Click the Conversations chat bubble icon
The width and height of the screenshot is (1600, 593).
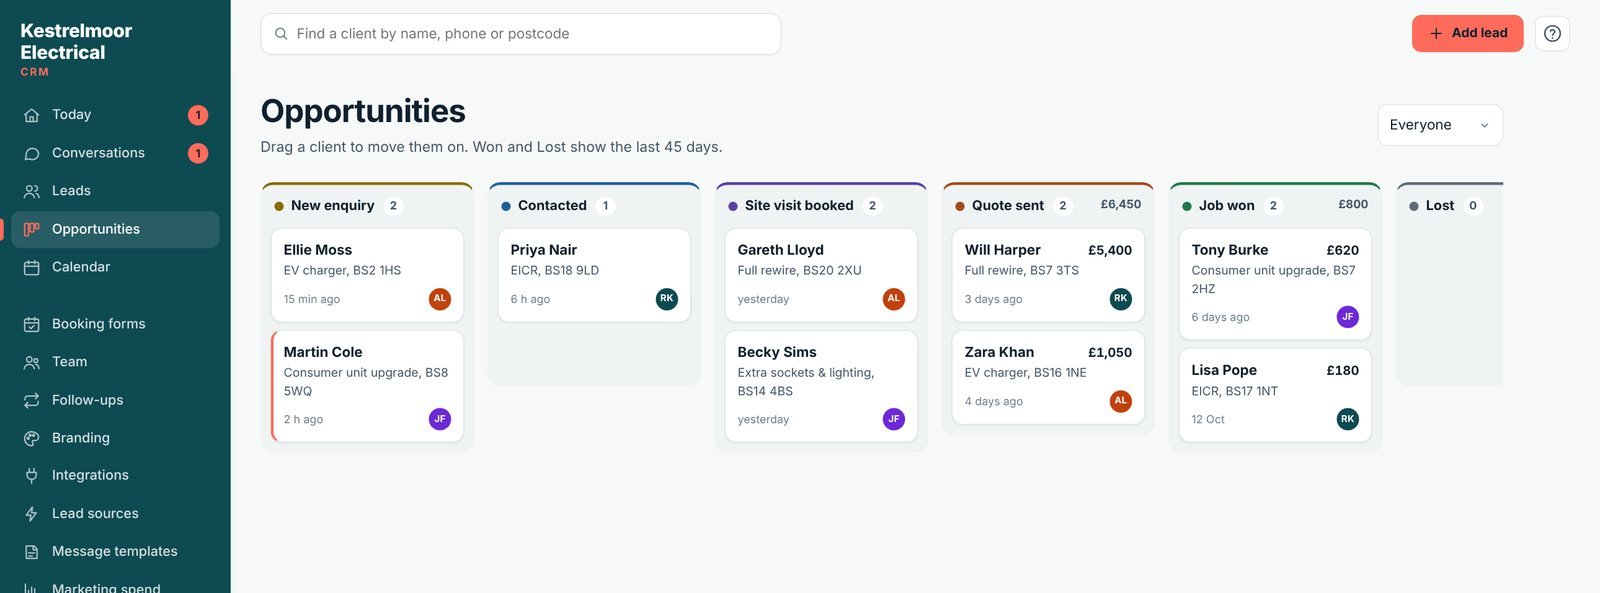point(32,153)
